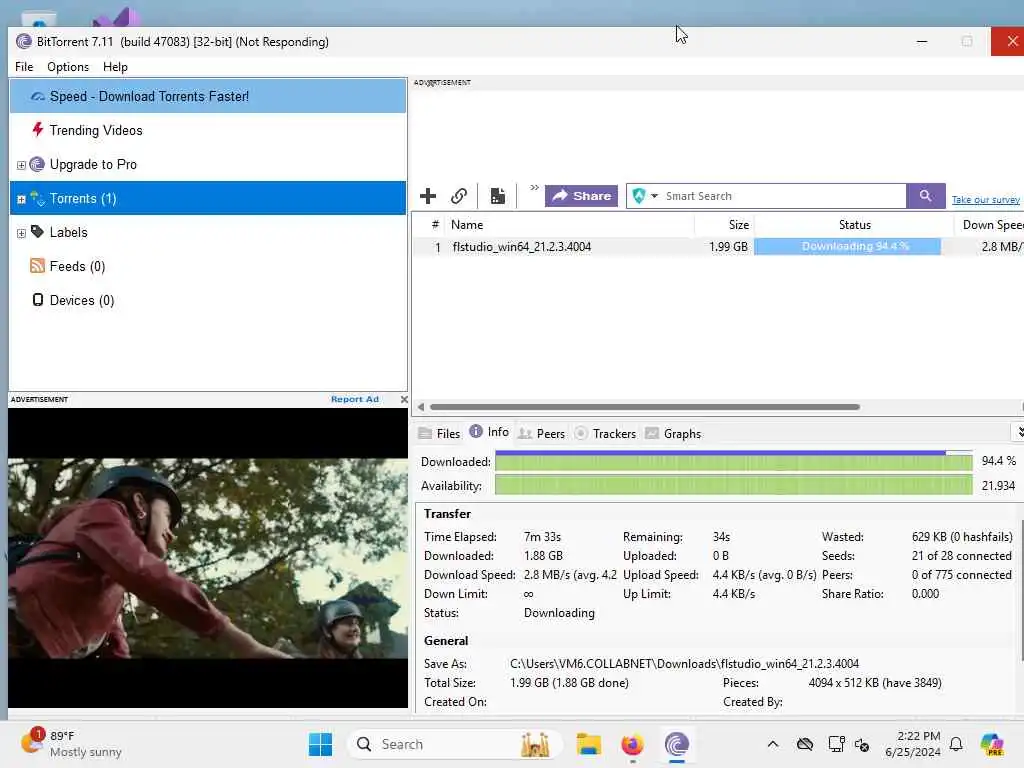The height and width of the screenshot is (768, 1024).
Task: Expand the Upgrade to Pro node
Action: point(21,165)
